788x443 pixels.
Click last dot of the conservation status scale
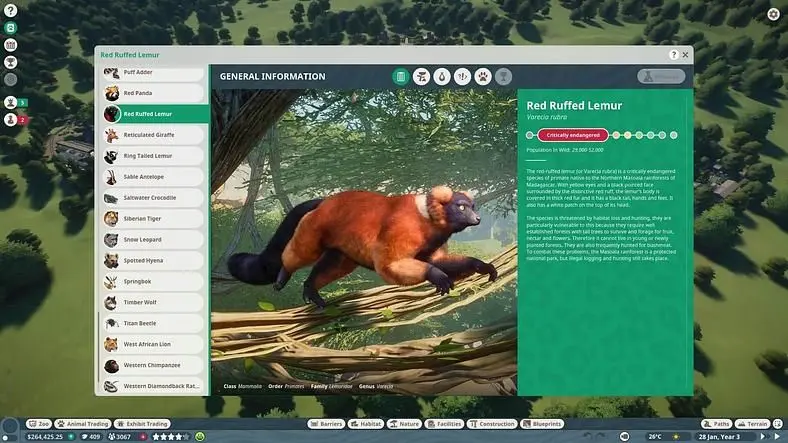(673, 135)
